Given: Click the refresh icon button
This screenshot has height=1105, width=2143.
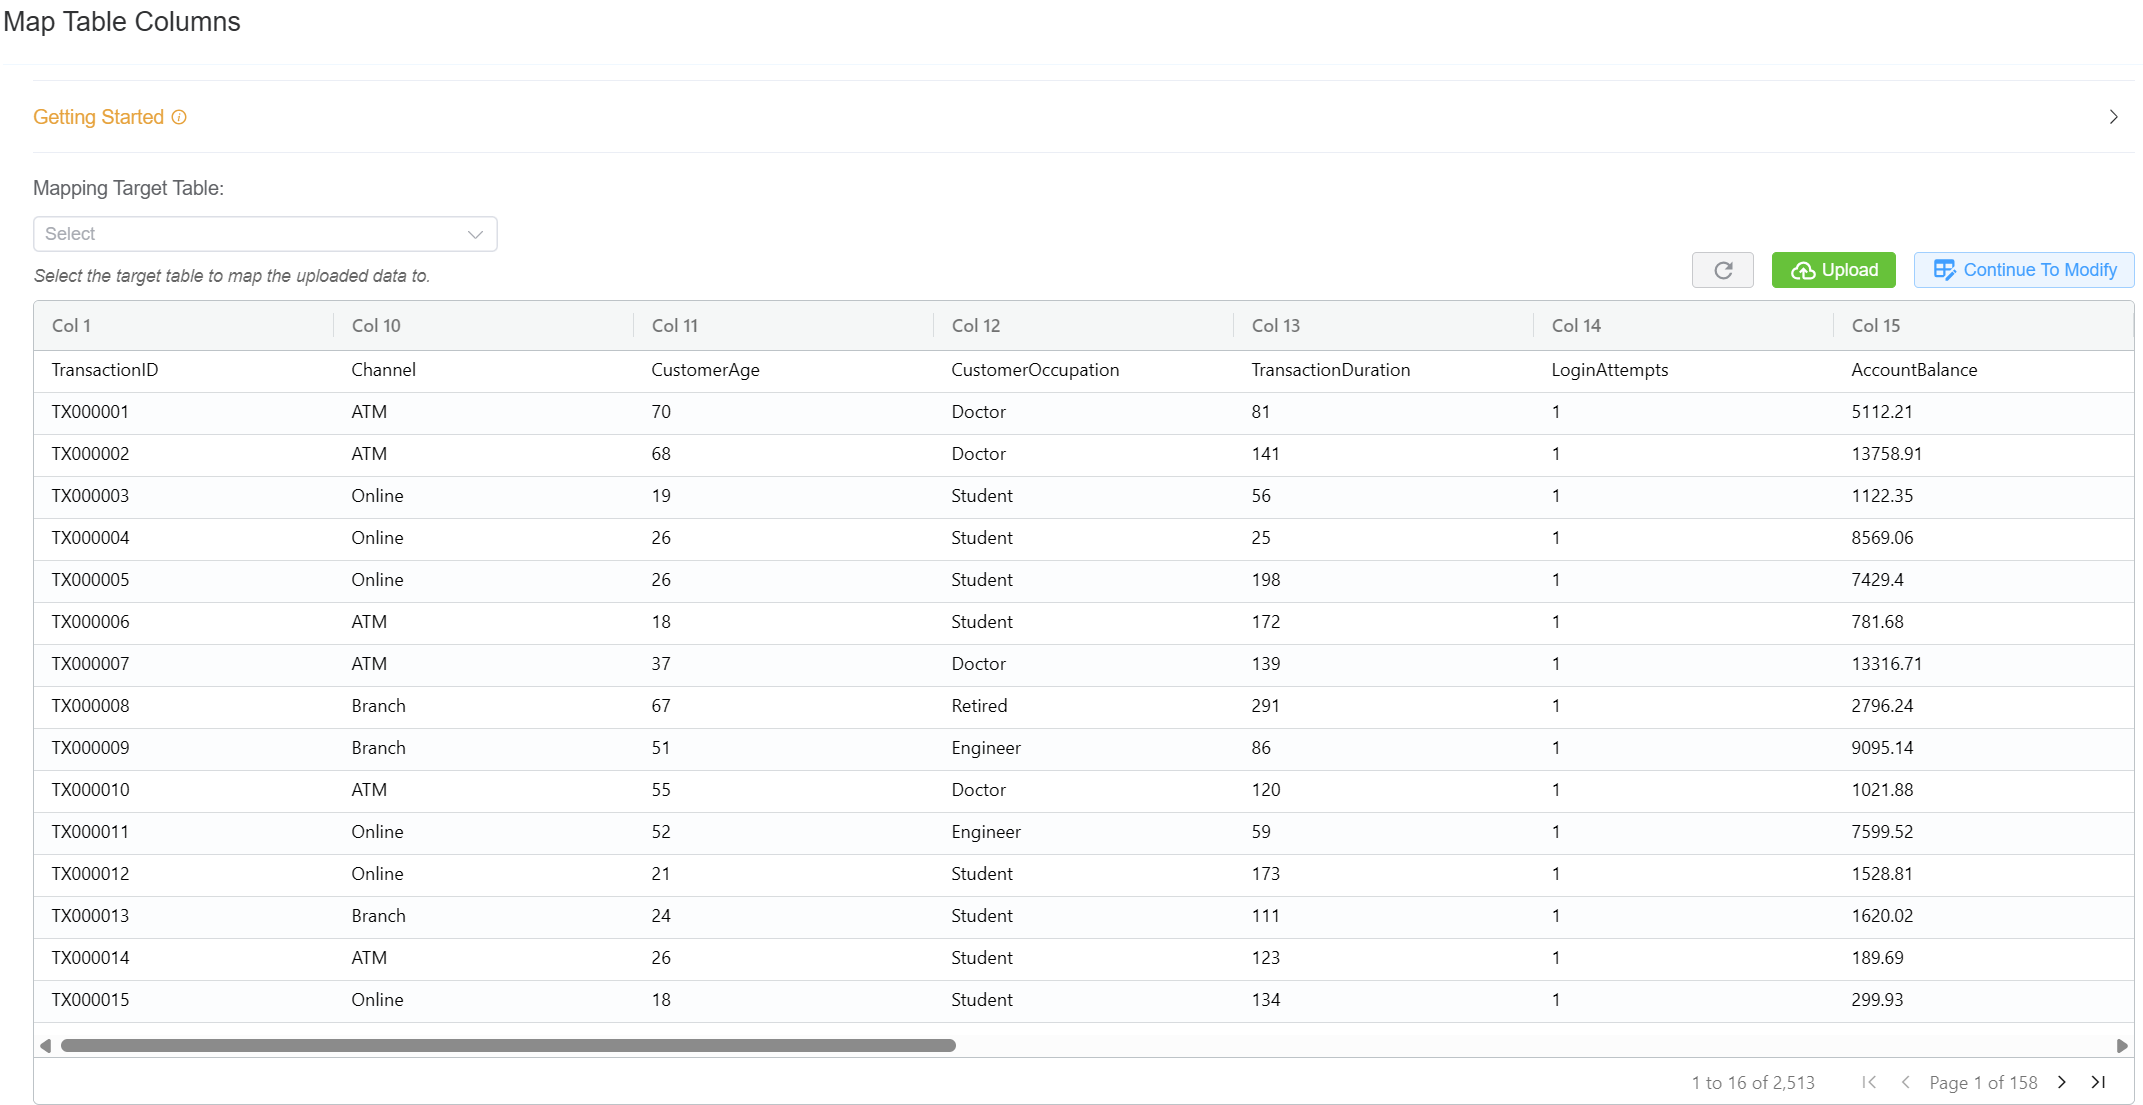Looking at the screenshot, I should click(1722, 270).
